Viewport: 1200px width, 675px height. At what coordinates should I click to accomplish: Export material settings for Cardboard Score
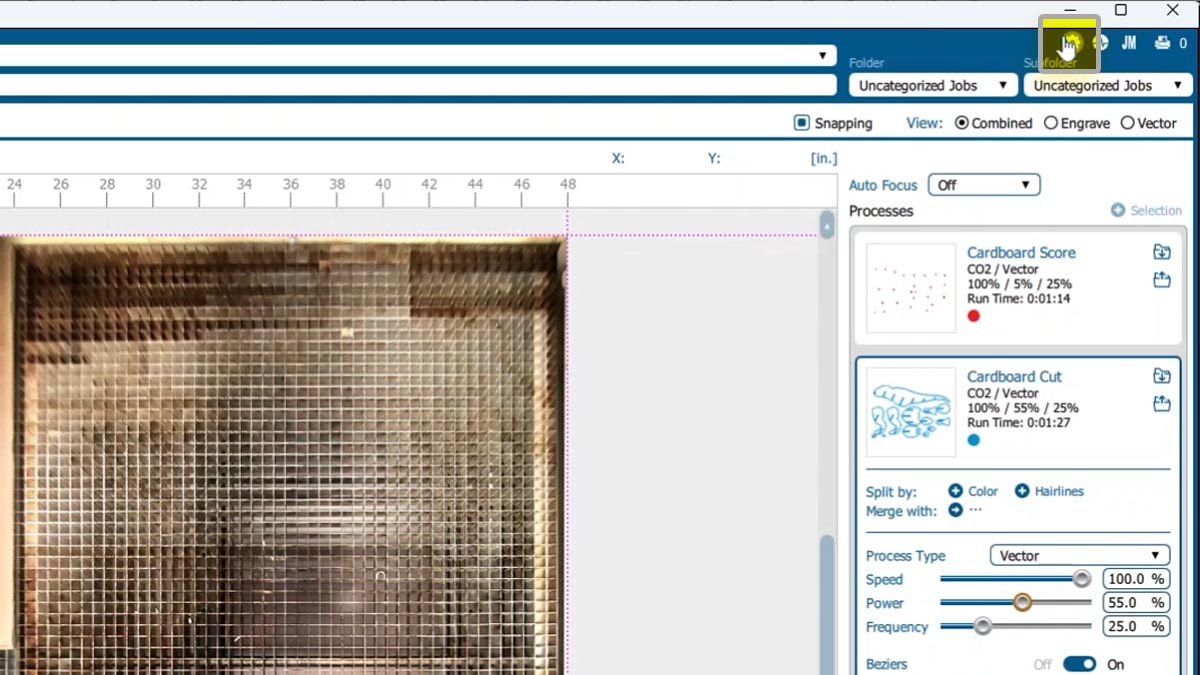pos(1161,280)
